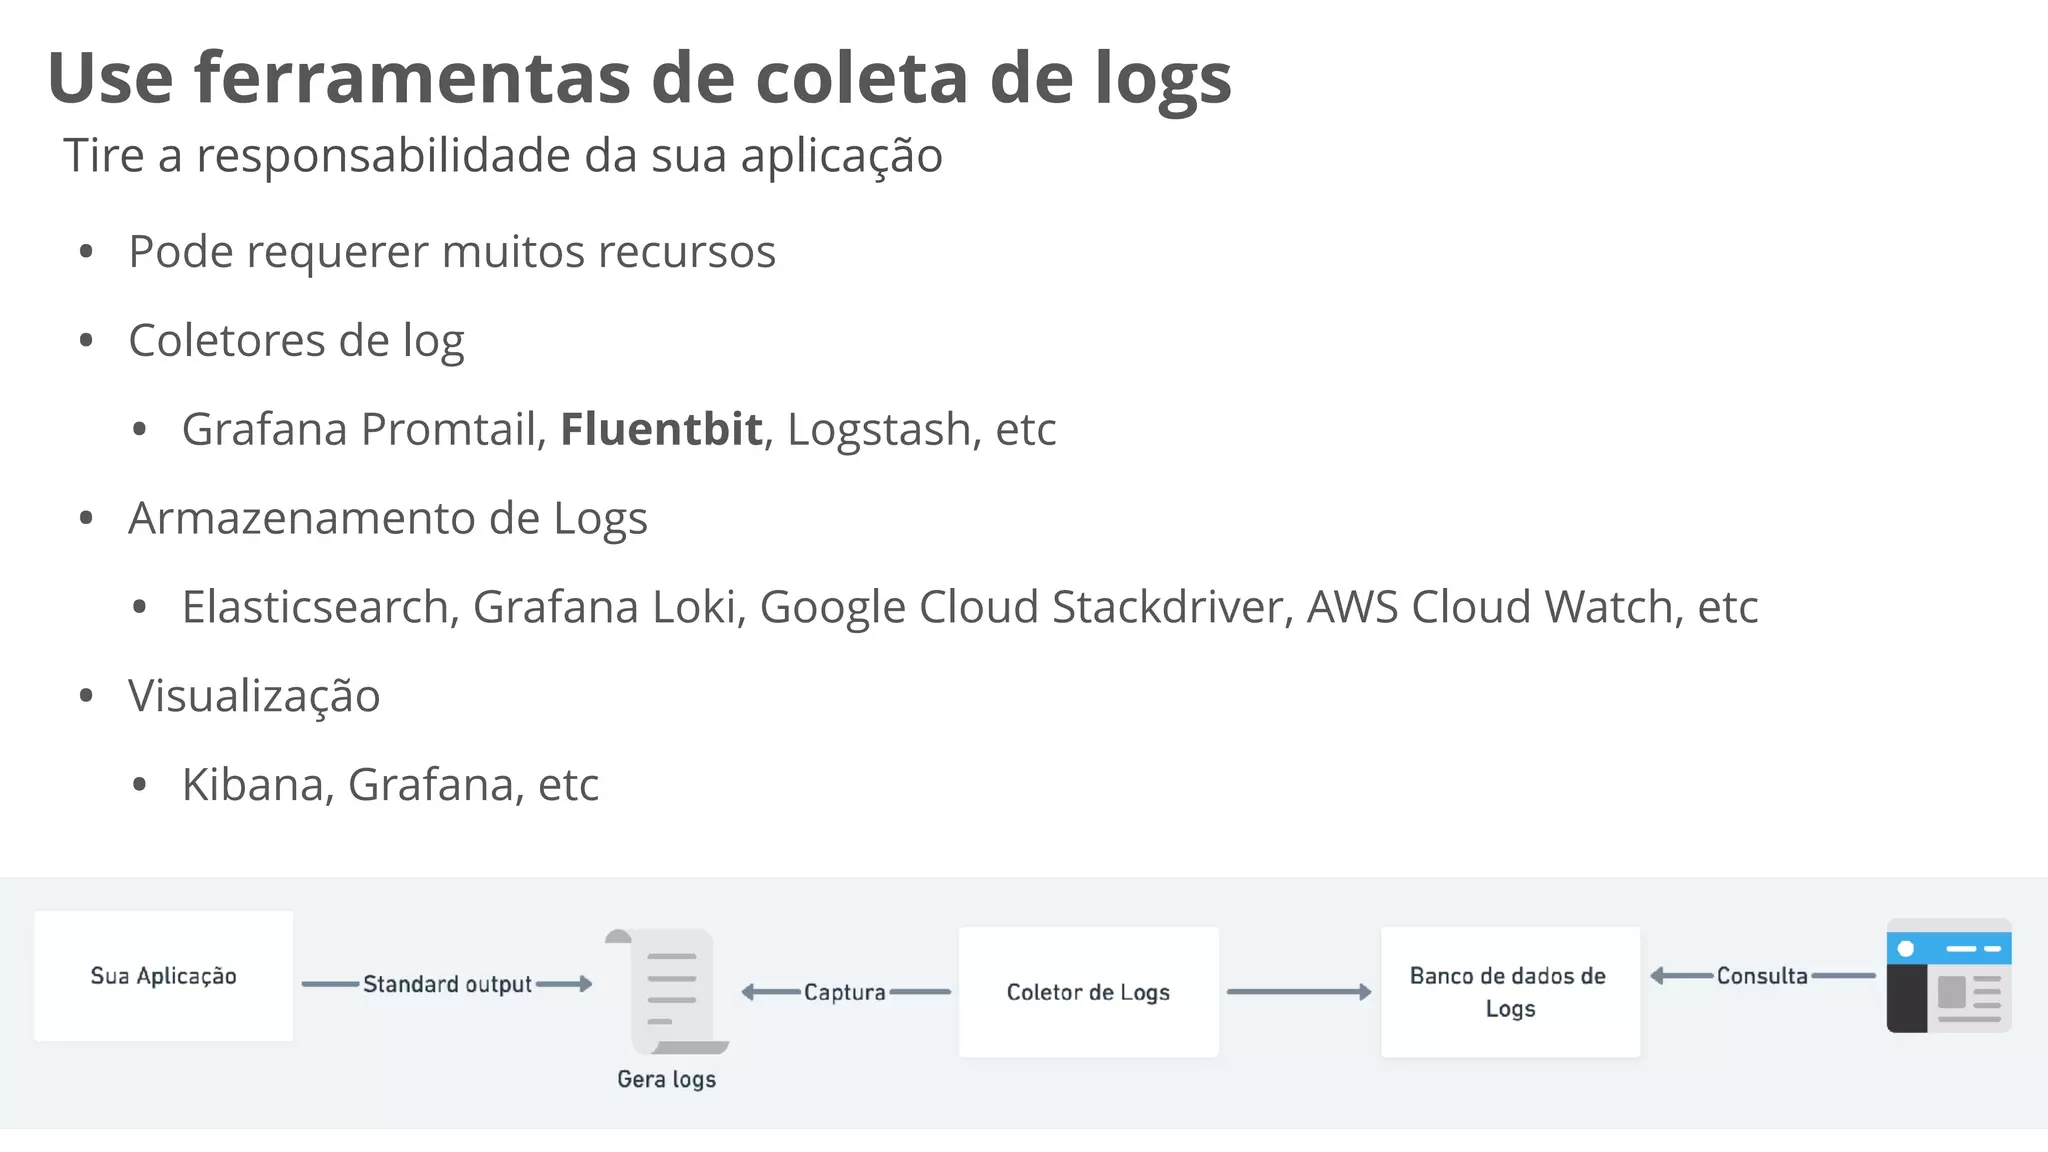Click the text 'Google Cloud Stackdriver'
Image resolution: width=2048 pixels, height=1152 pixels.
coord(1021,608)
